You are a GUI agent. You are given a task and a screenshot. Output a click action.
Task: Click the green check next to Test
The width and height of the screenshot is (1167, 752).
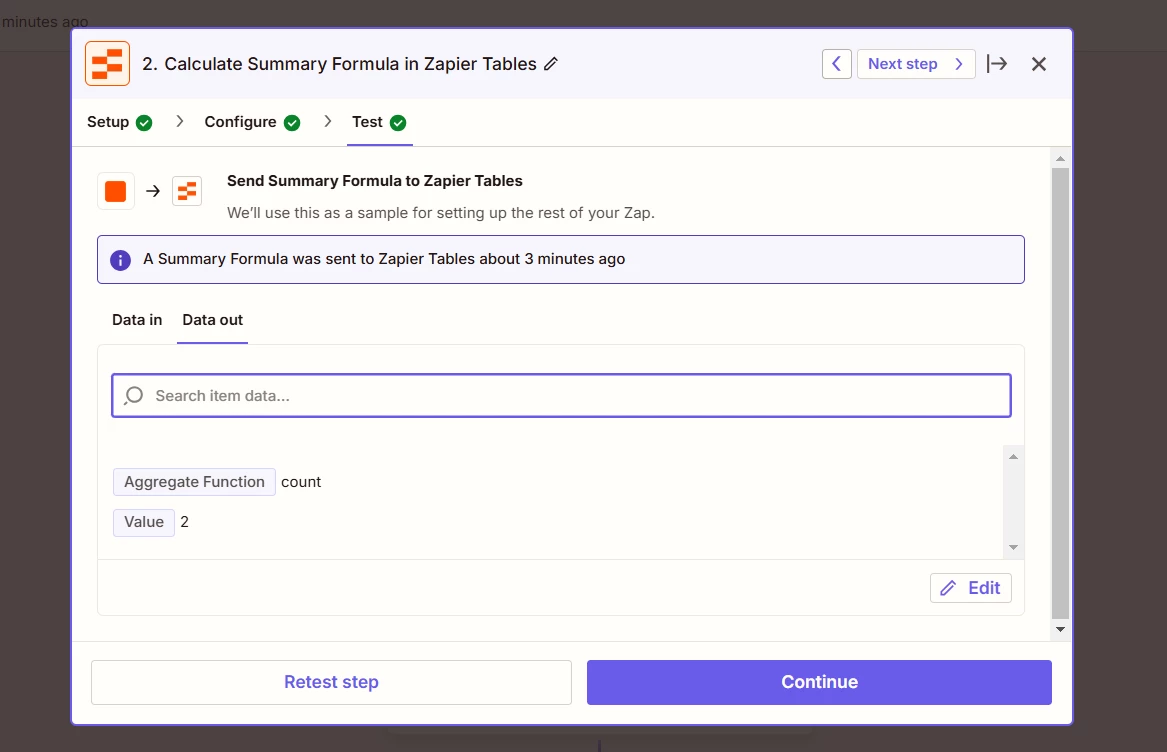(x=398, y=123)
